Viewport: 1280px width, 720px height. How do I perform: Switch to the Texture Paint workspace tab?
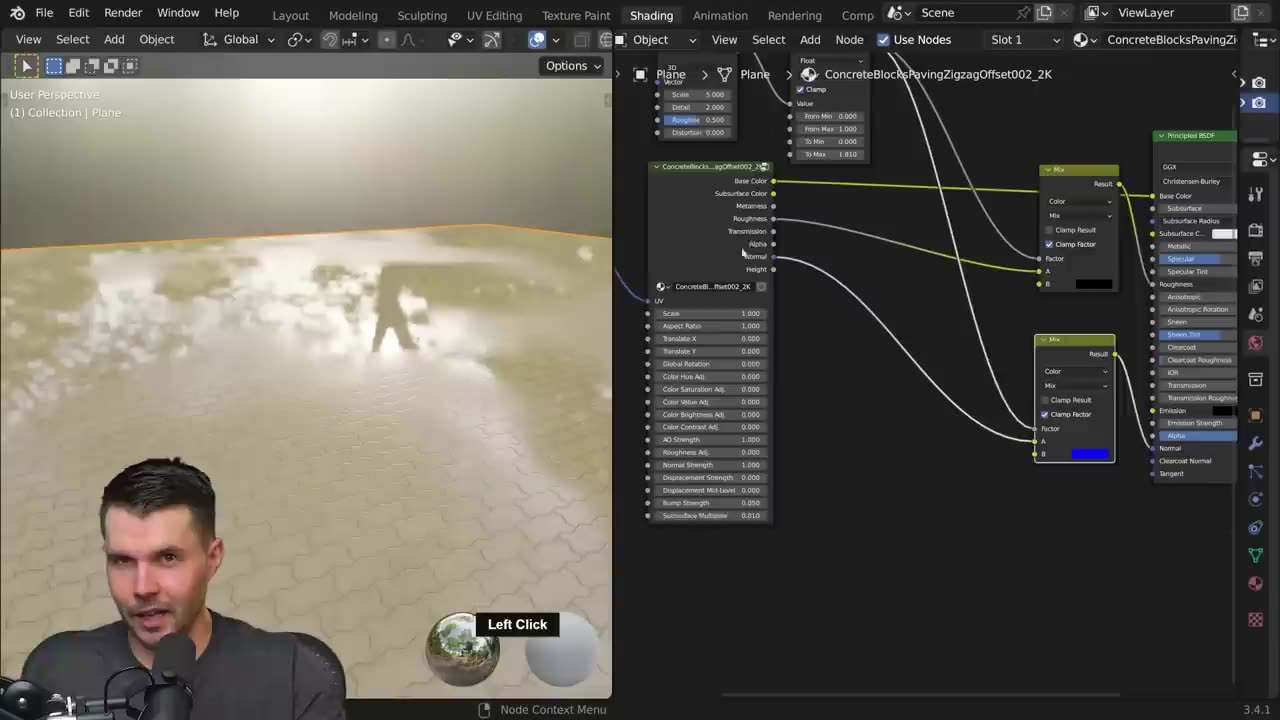pos(576,16)
